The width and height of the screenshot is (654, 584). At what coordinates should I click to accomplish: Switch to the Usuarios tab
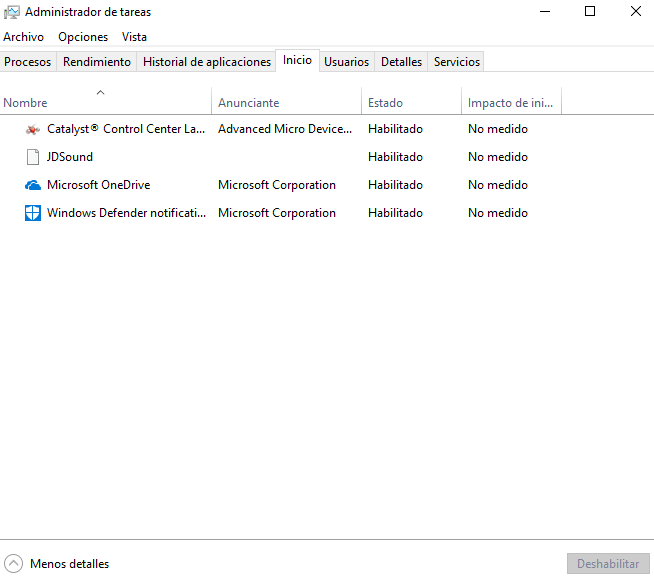pos(347,62)
